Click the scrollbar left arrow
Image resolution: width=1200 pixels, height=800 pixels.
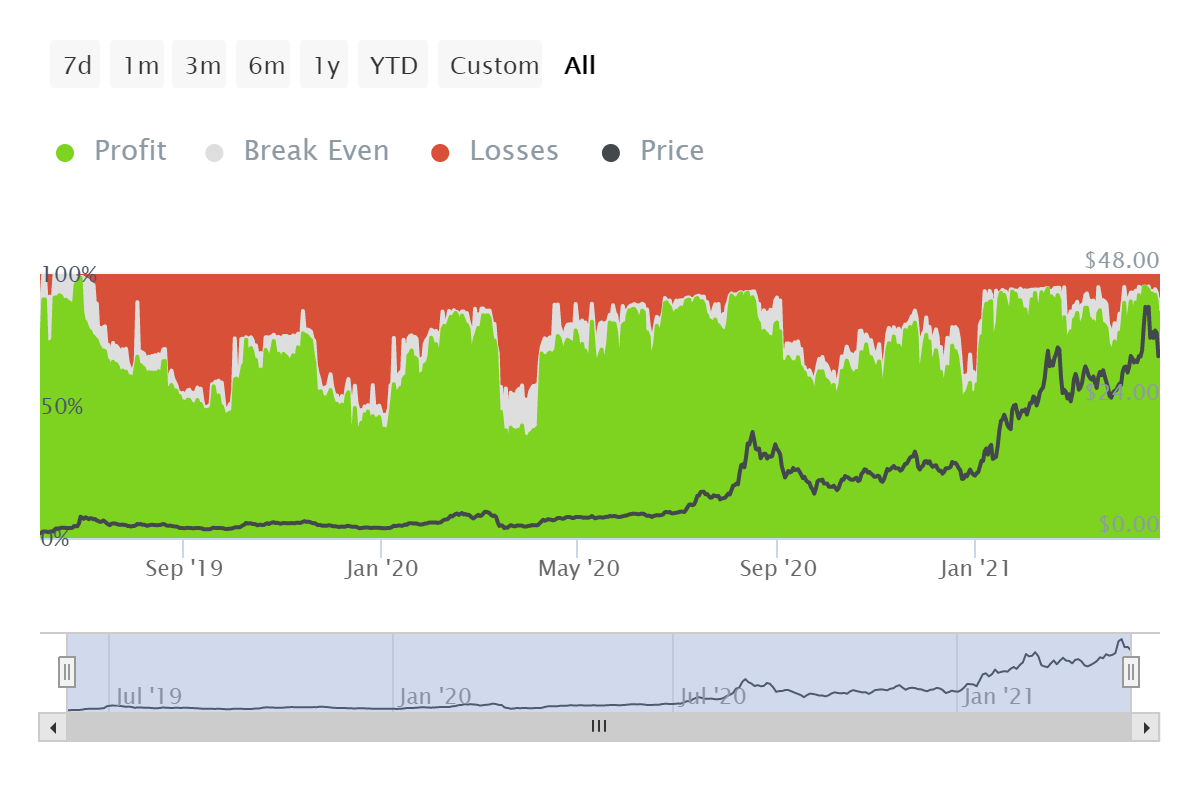click(x=52, y=727)
